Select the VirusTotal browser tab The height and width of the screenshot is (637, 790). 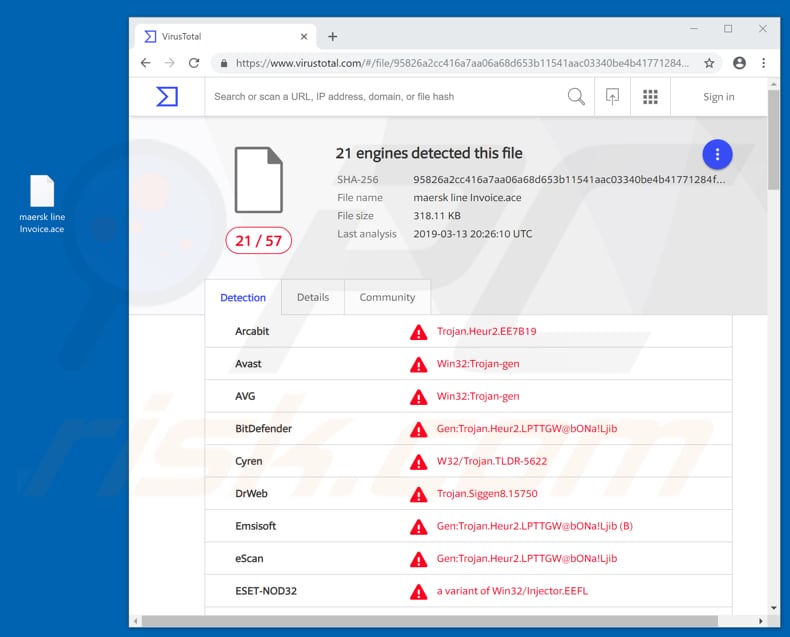click(226, 36)
